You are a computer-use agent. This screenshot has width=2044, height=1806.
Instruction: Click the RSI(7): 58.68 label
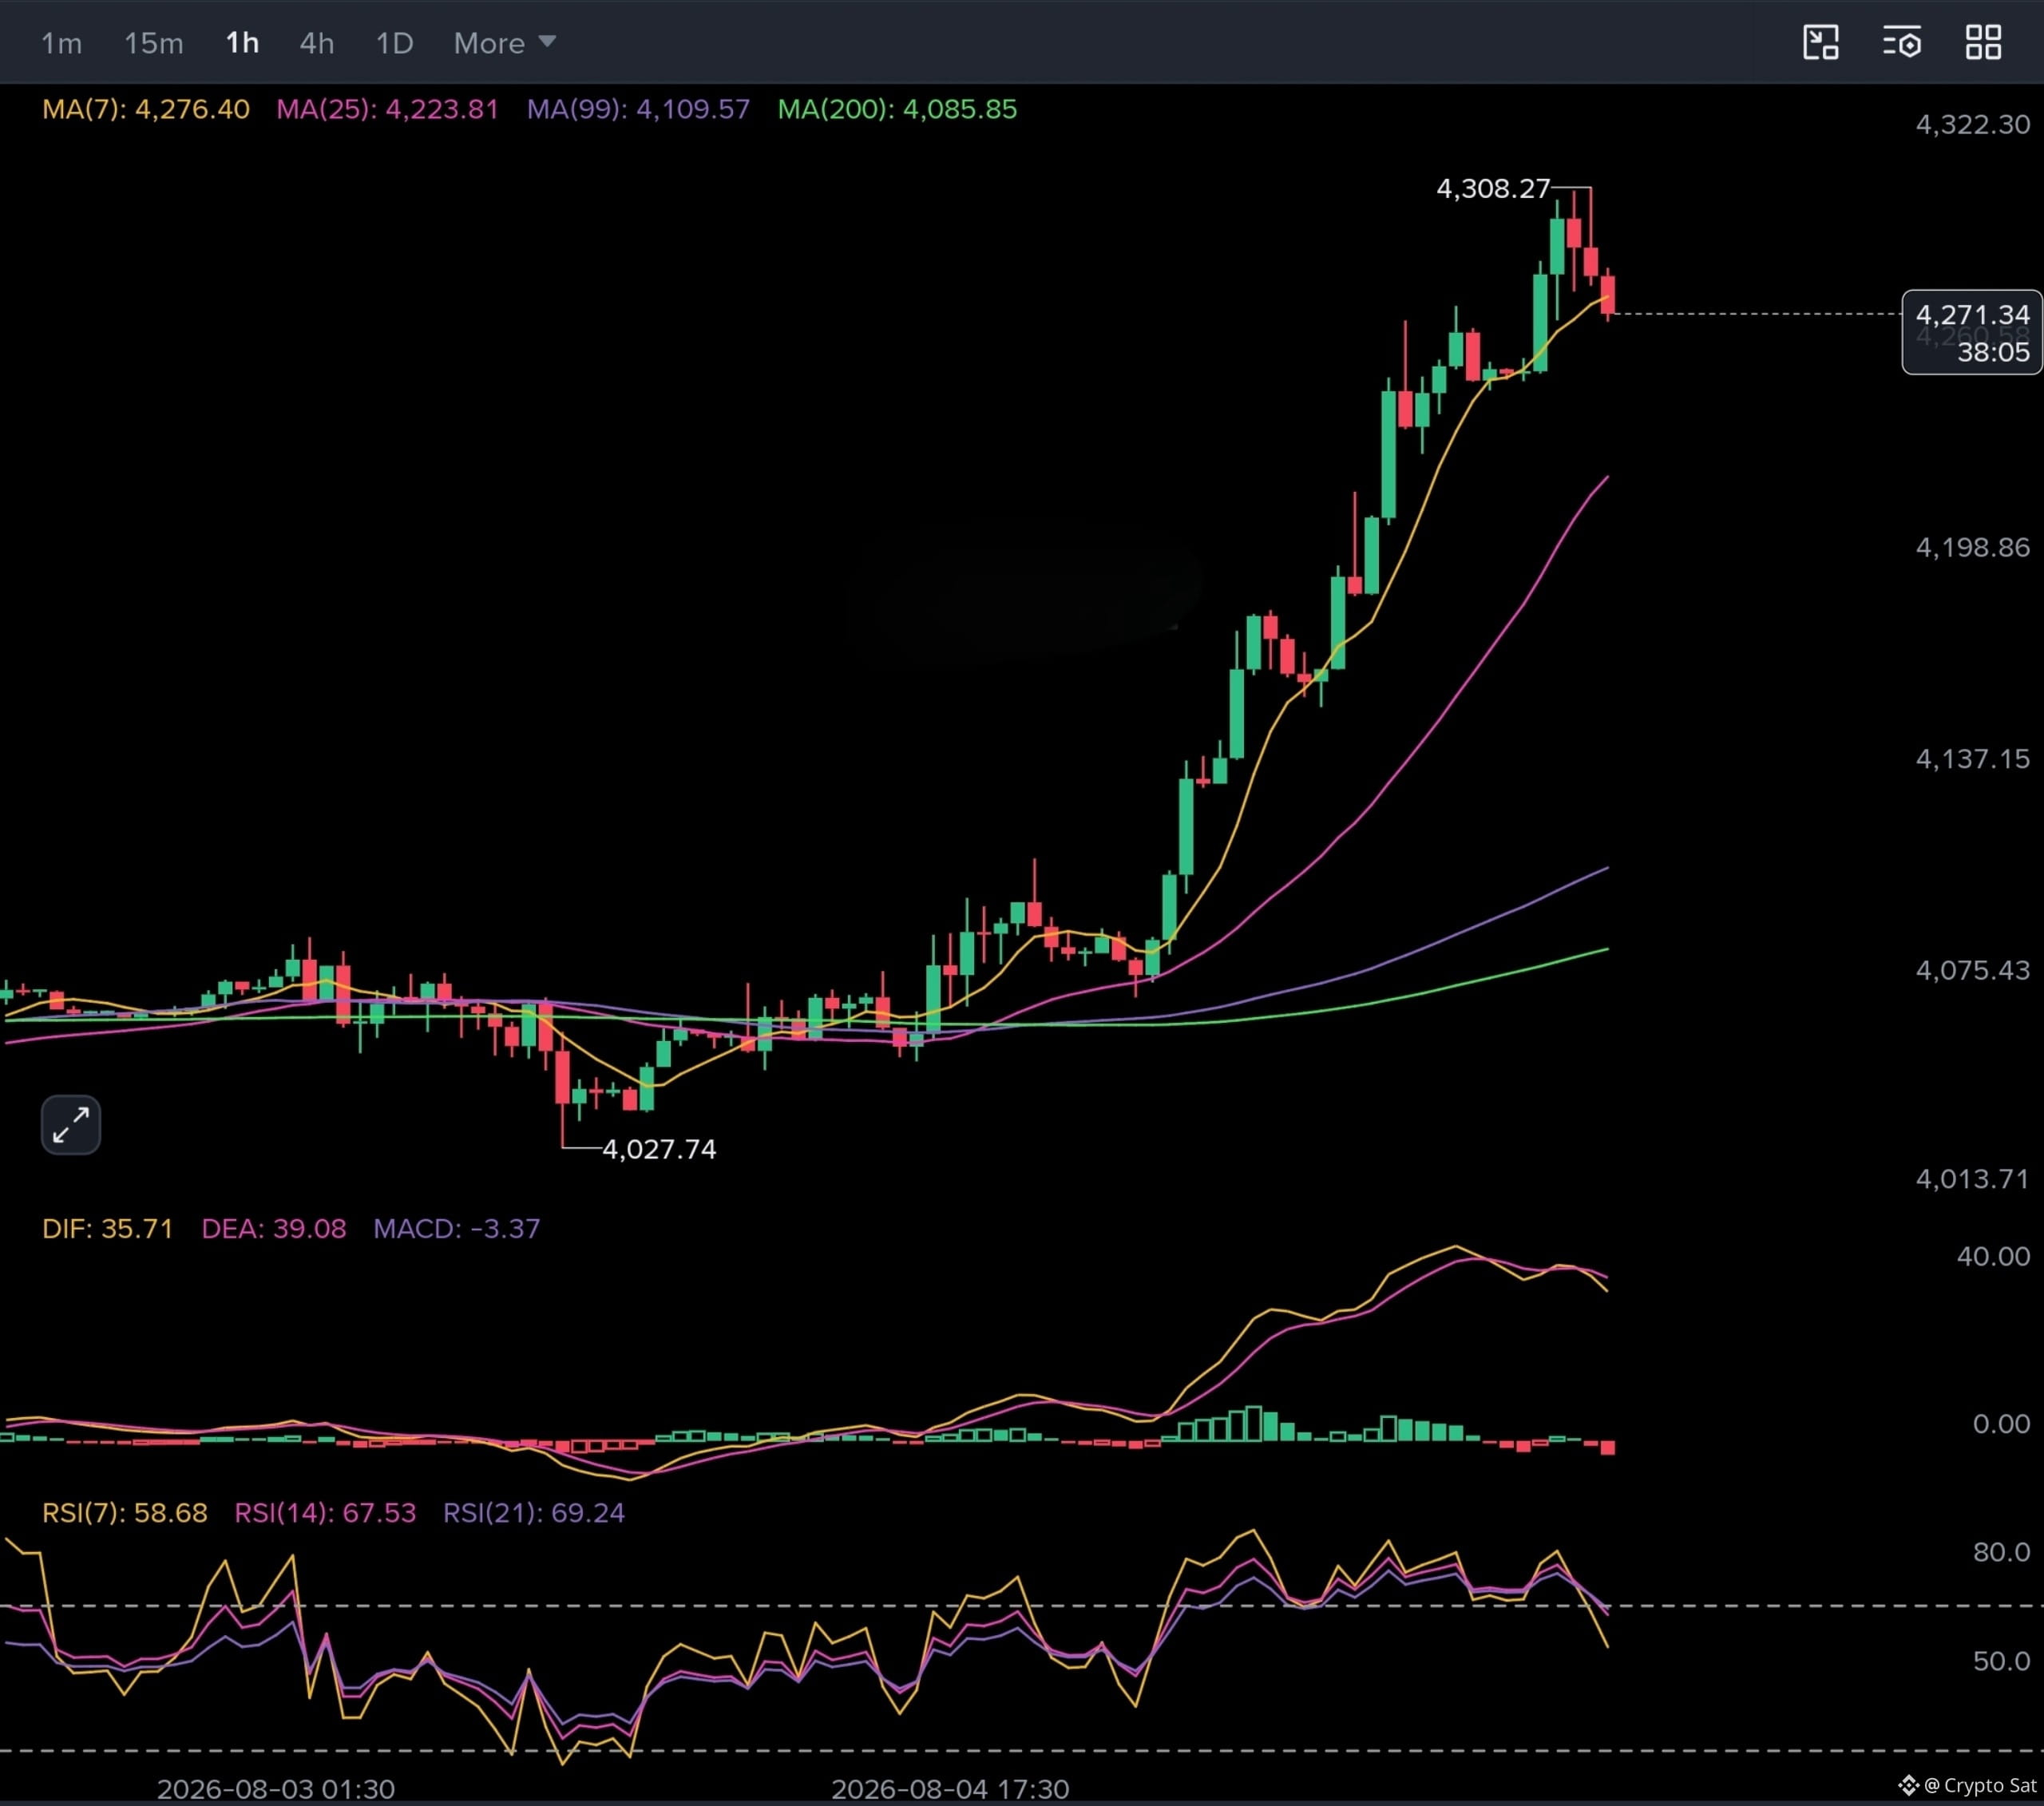click(x=125, y=1512)
